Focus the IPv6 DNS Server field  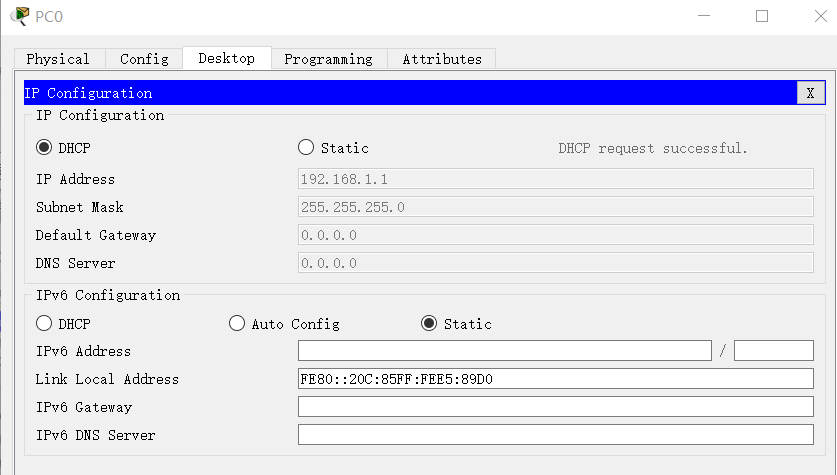tap(555, 435)
